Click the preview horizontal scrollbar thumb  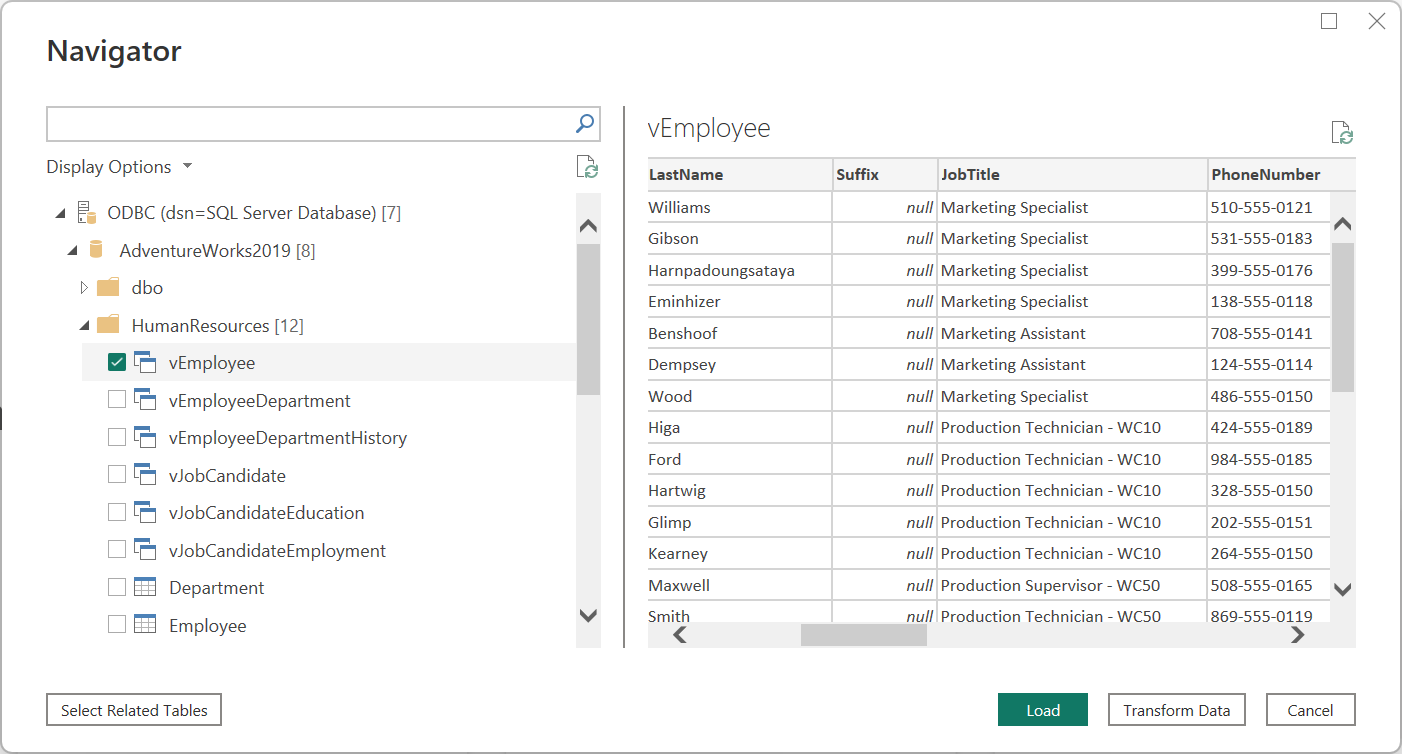(863, 635)
